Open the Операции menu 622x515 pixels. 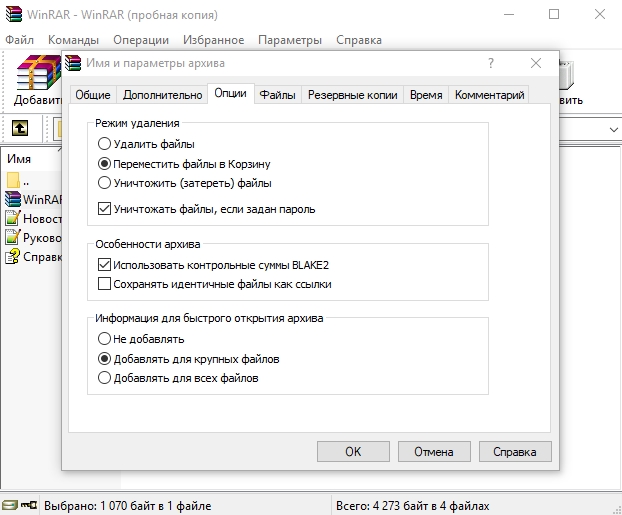141,40
